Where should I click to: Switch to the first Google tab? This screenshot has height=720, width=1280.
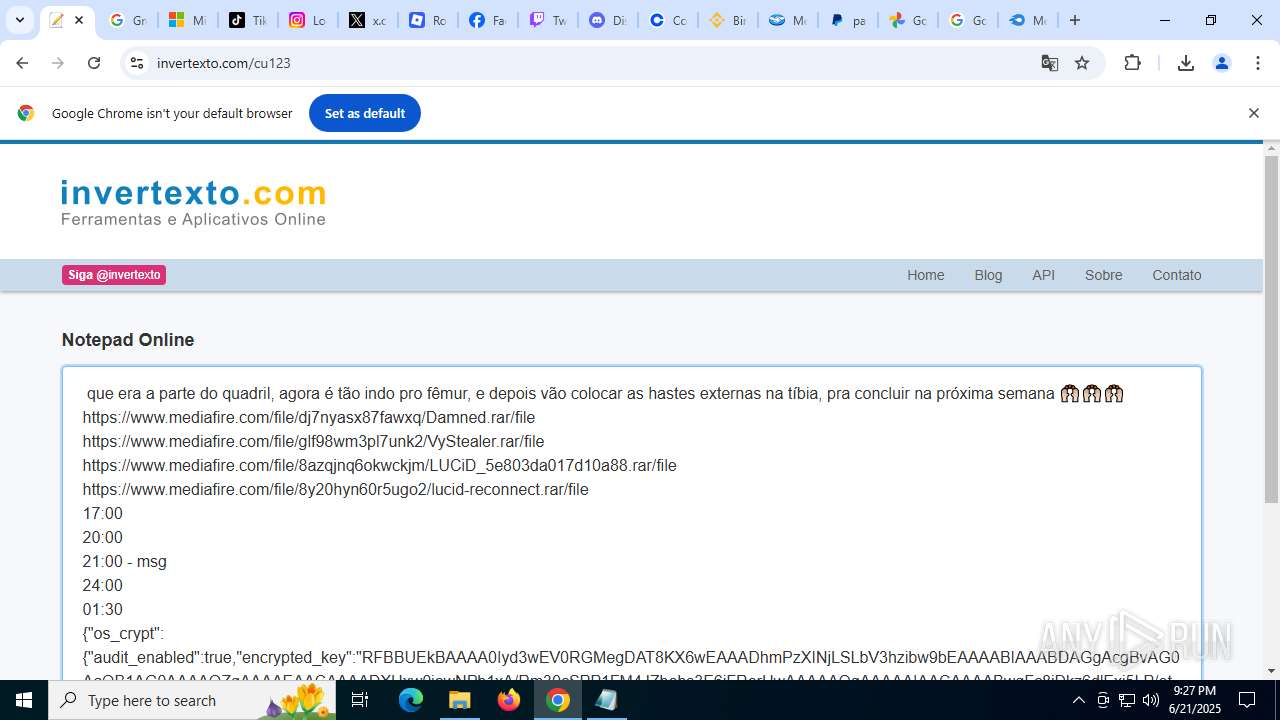127,20
